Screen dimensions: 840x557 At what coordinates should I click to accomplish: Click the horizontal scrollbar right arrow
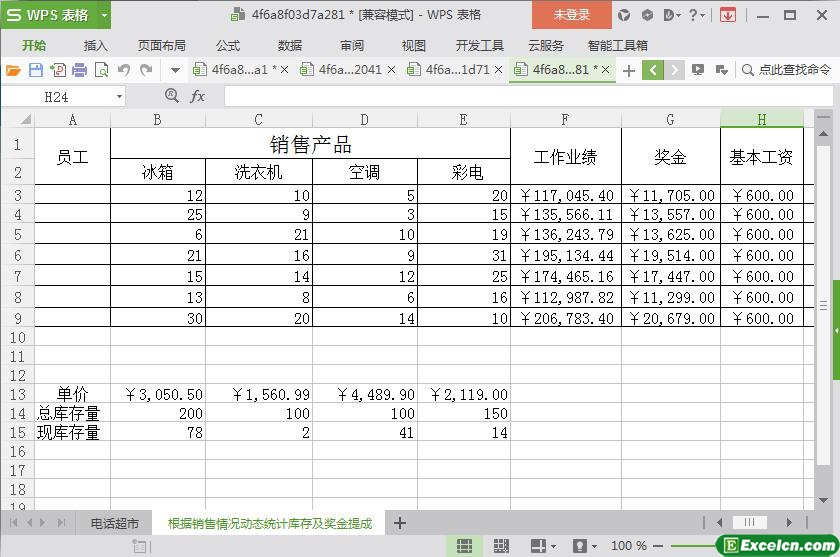coord(789,522)
